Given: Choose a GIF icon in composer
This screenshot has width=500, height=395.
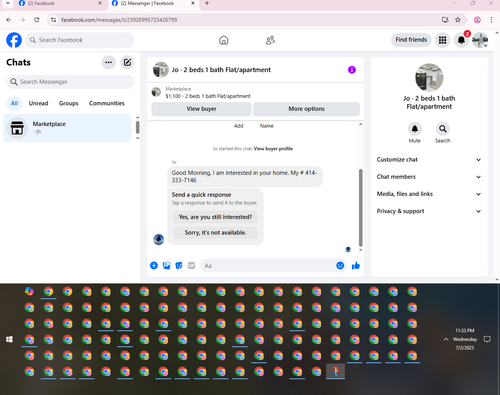Looking at the screenshot, I should point(191,265).
